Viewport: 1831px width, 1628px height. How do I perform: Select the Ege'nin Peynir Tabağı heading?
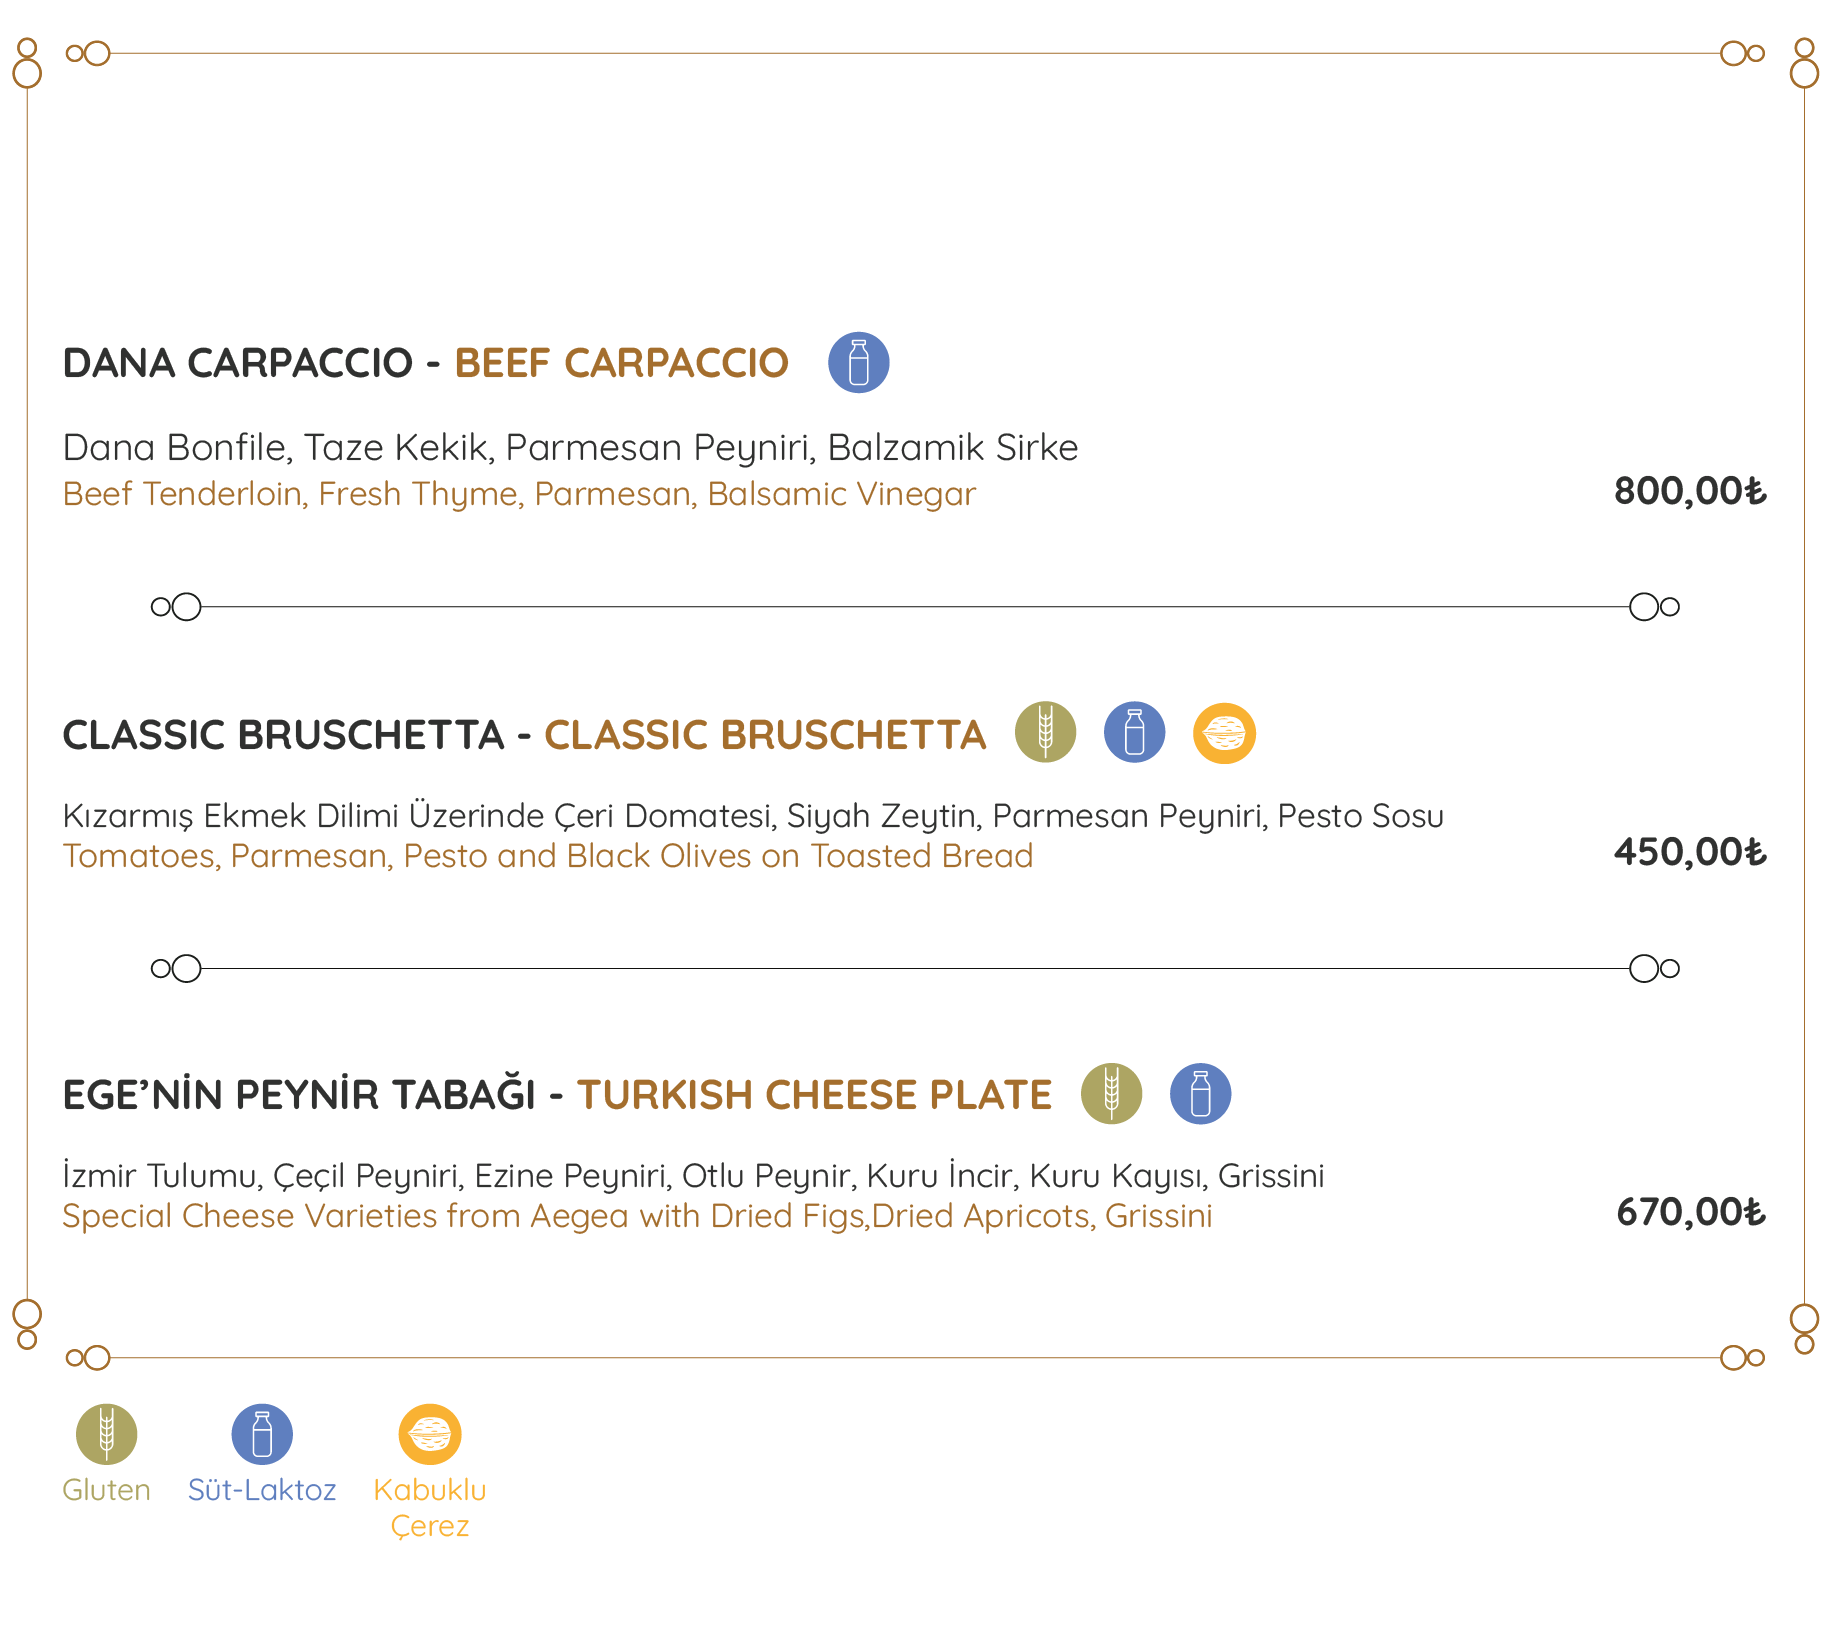pyautogui.click(x=557, y=1094)
